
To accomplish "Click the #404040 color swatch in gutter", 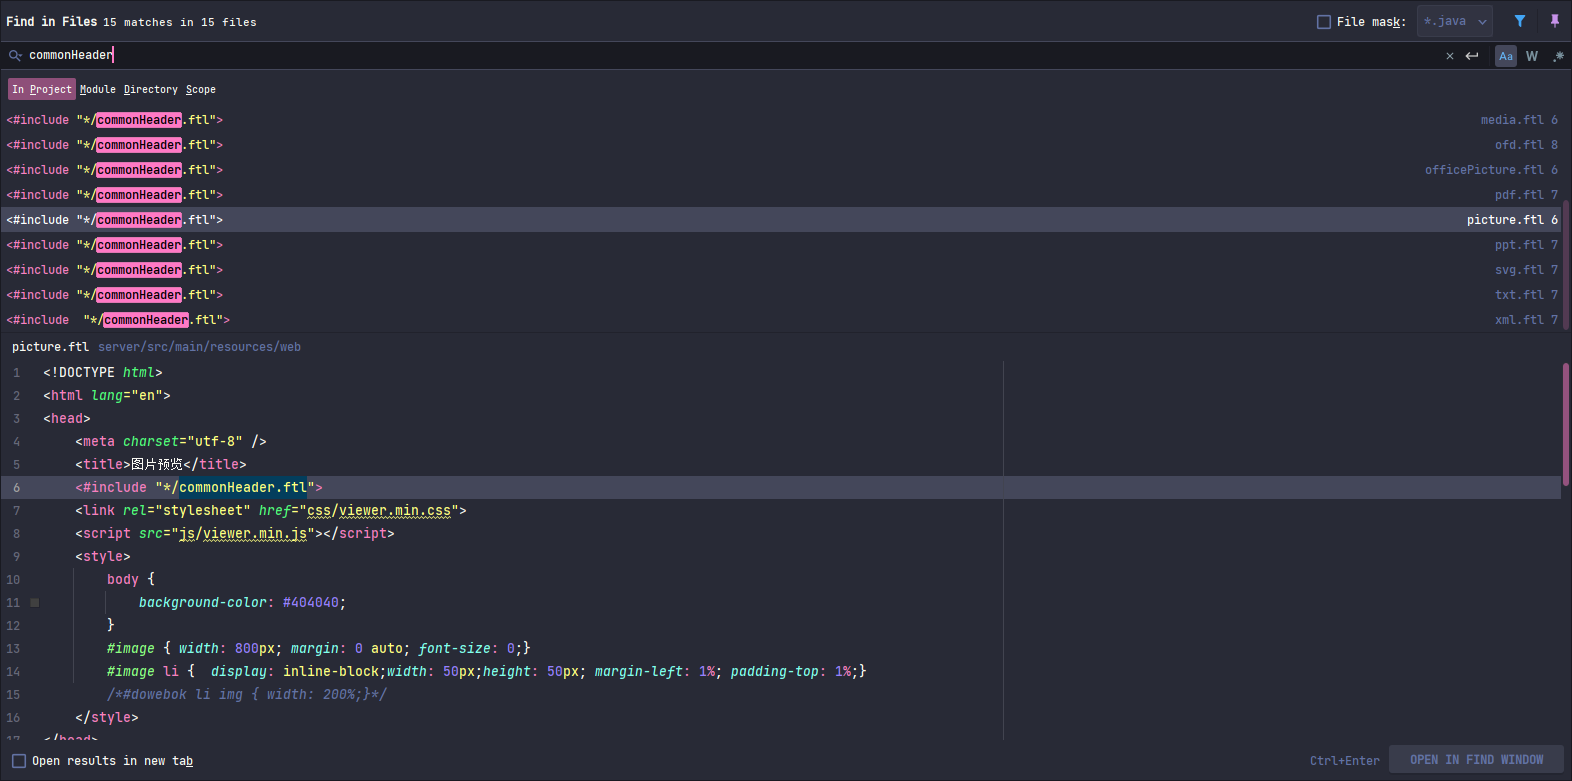I will click(34, 603).
